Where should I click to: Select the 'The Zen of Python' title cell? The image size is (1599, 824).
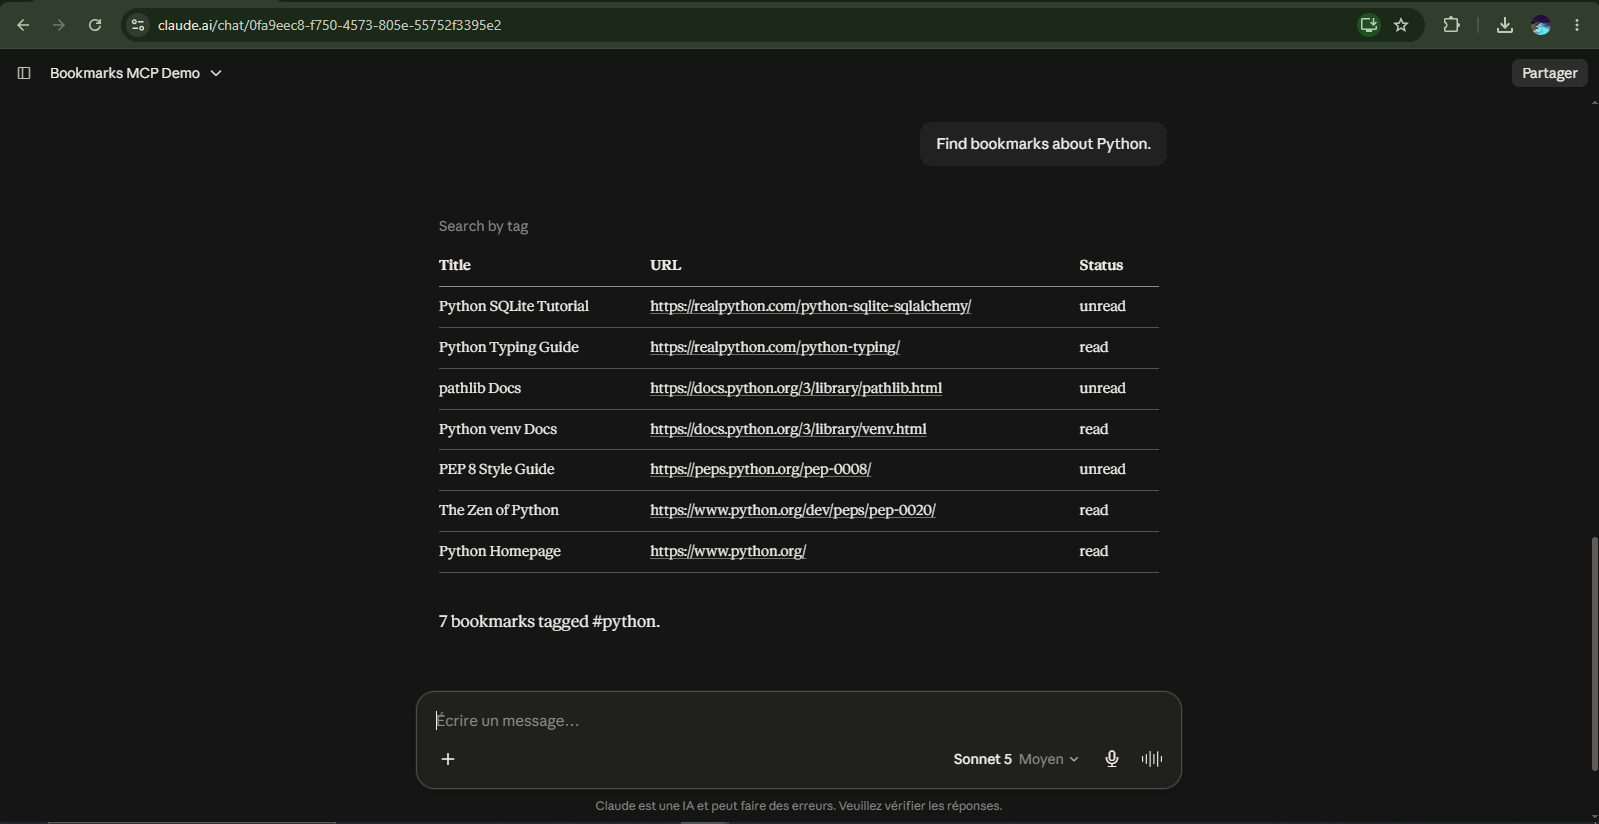coord(499,510)
